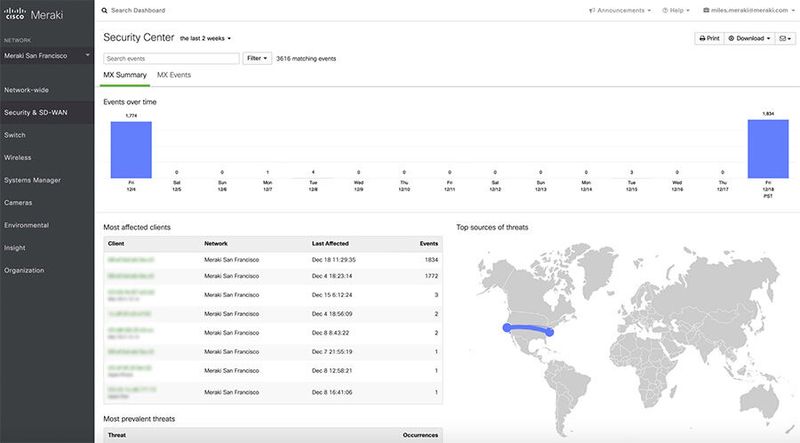The width and height of the screenshot is (800, 443).
Task: Focus the Search events input
Action: (x=171, y=59)
